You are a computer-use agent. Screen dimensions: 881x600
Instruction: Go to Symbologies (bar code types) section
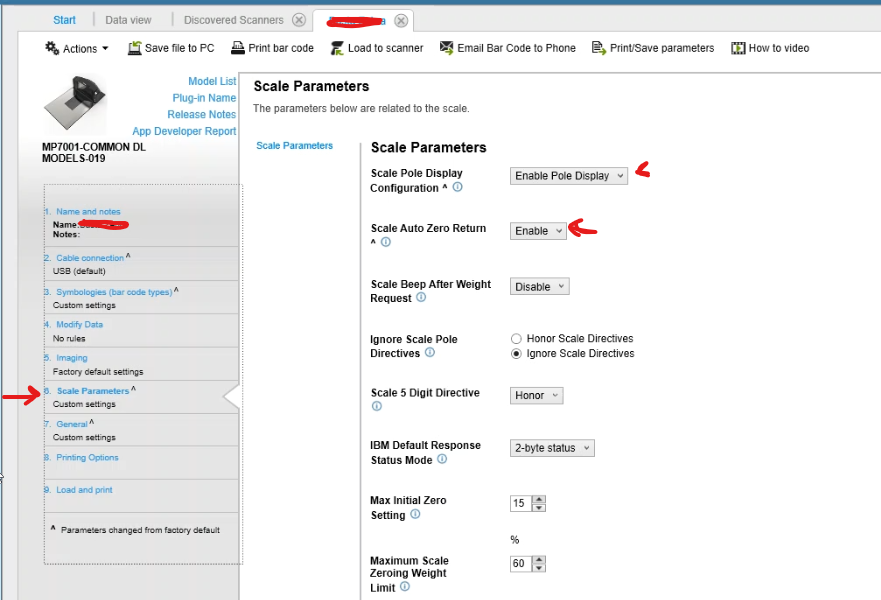(x=113, y=291)
